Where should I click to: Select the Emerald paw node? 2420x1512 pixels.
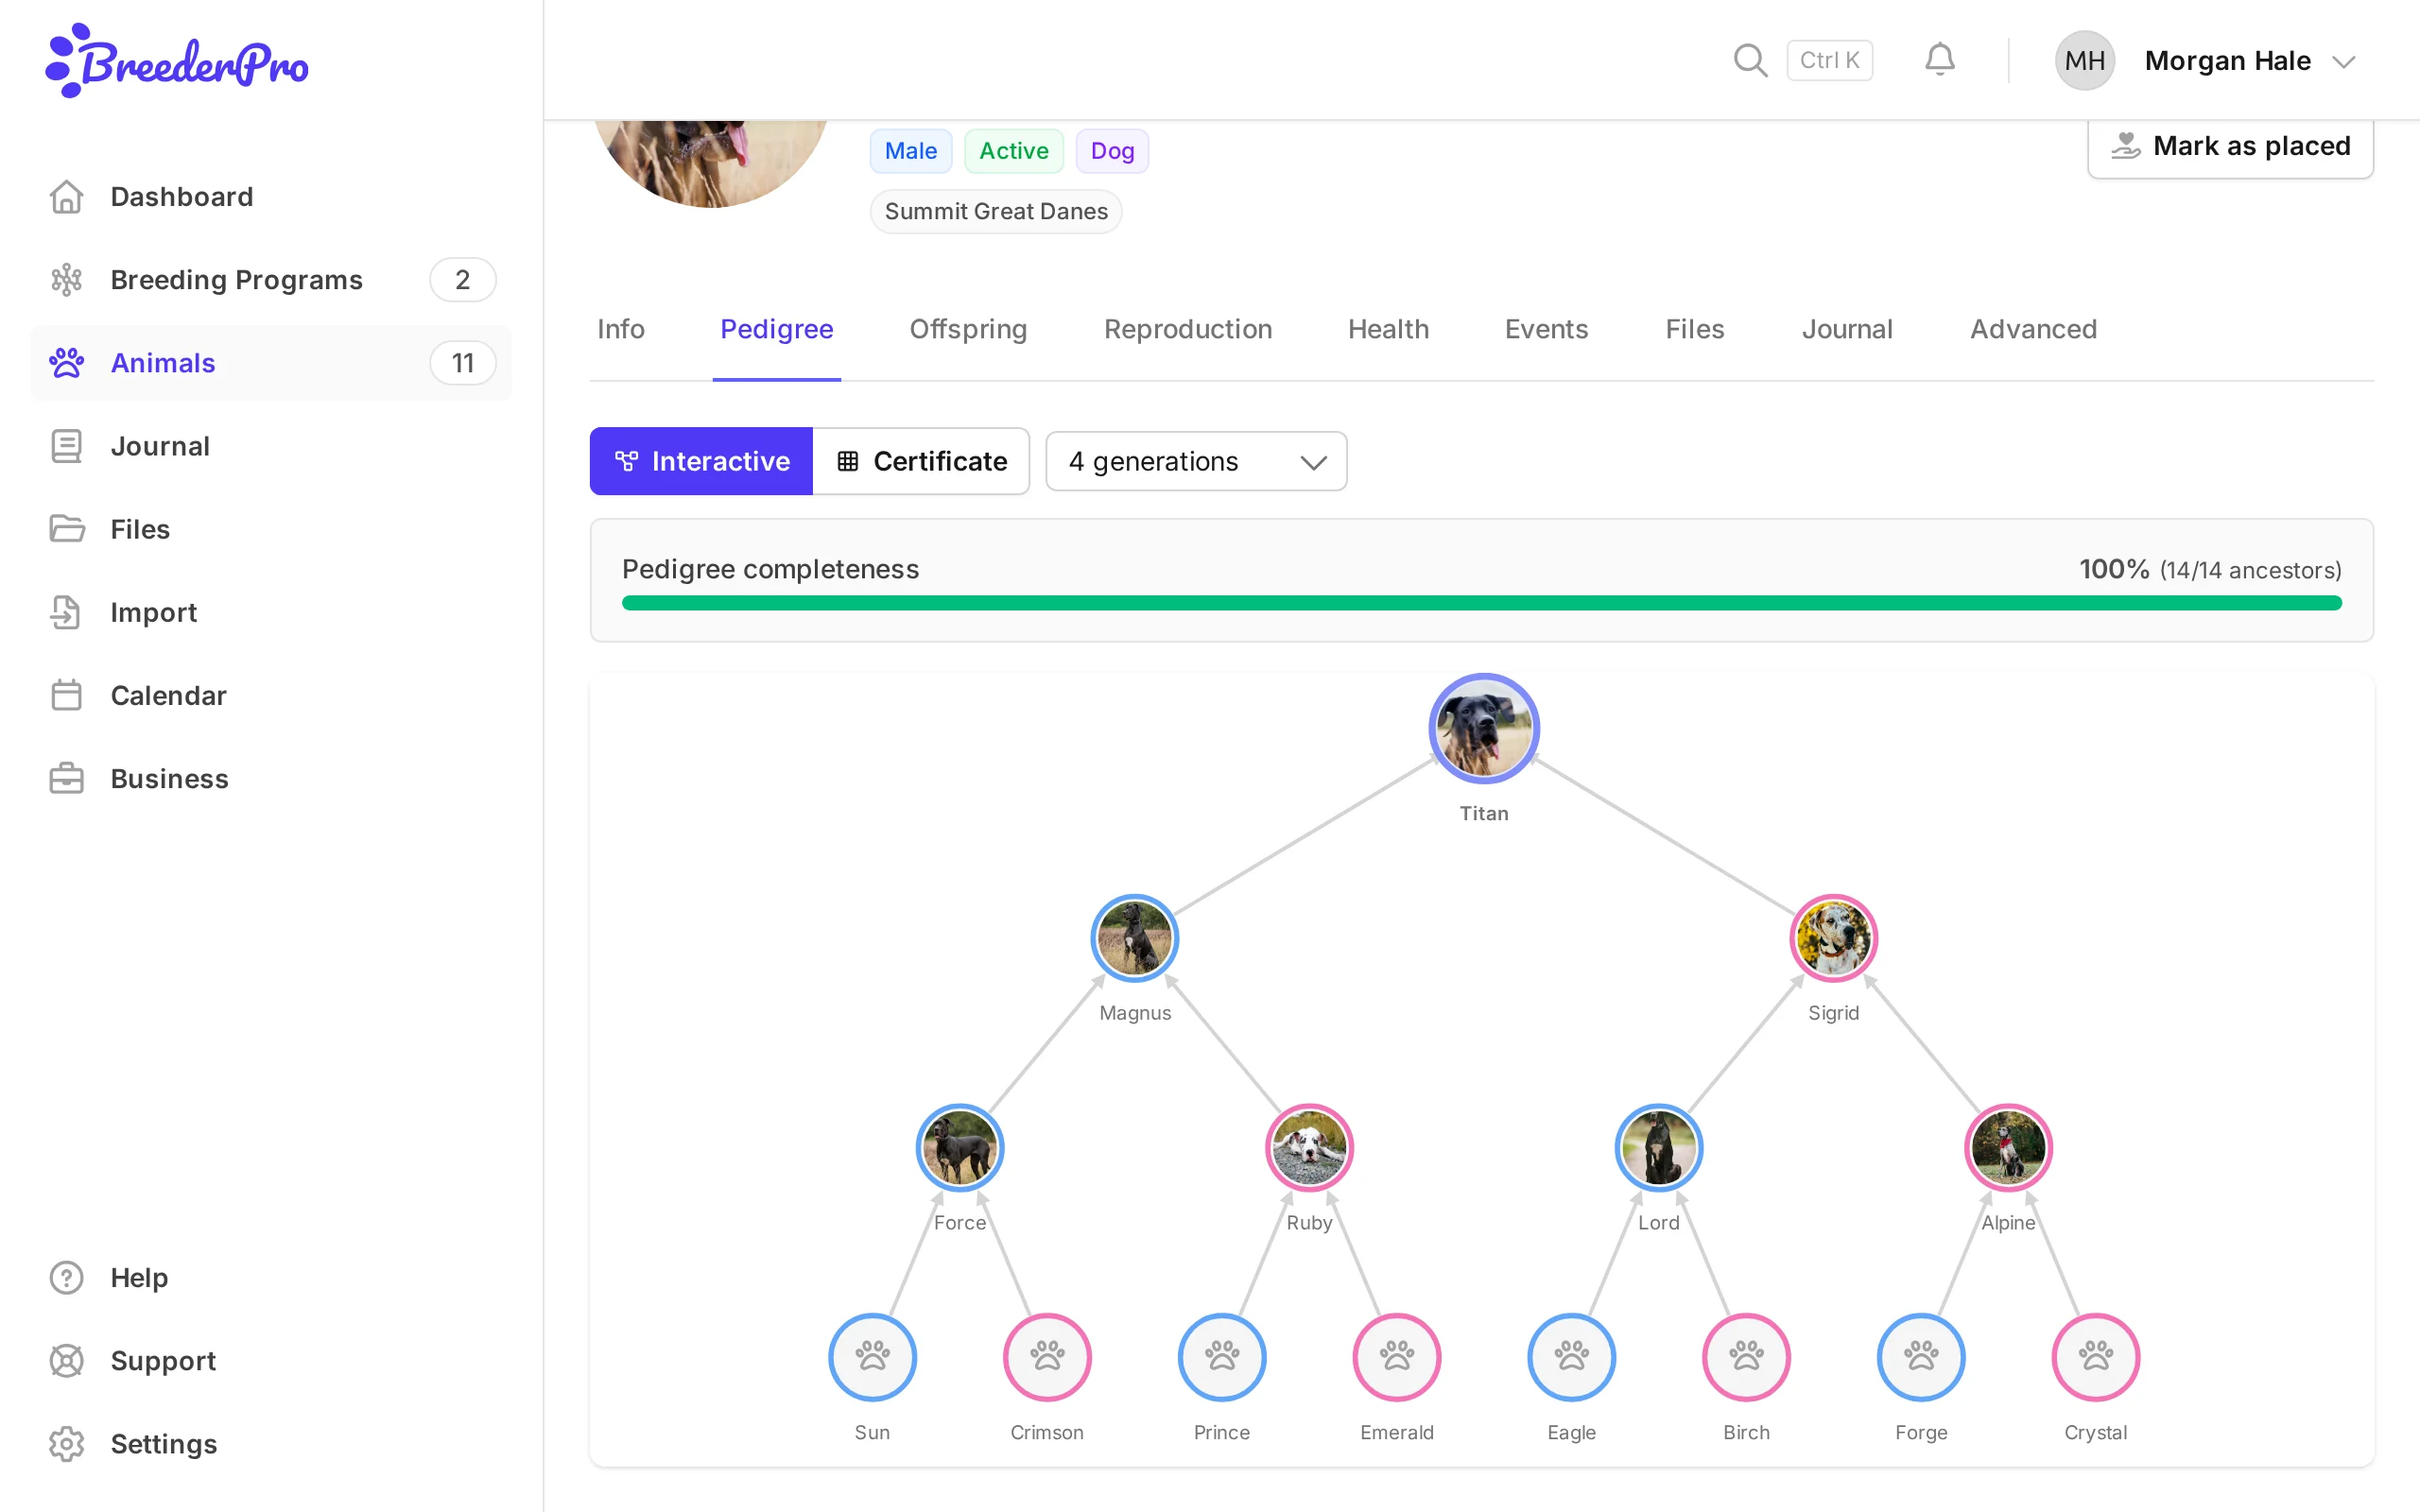click(x=1397, y=1357)
